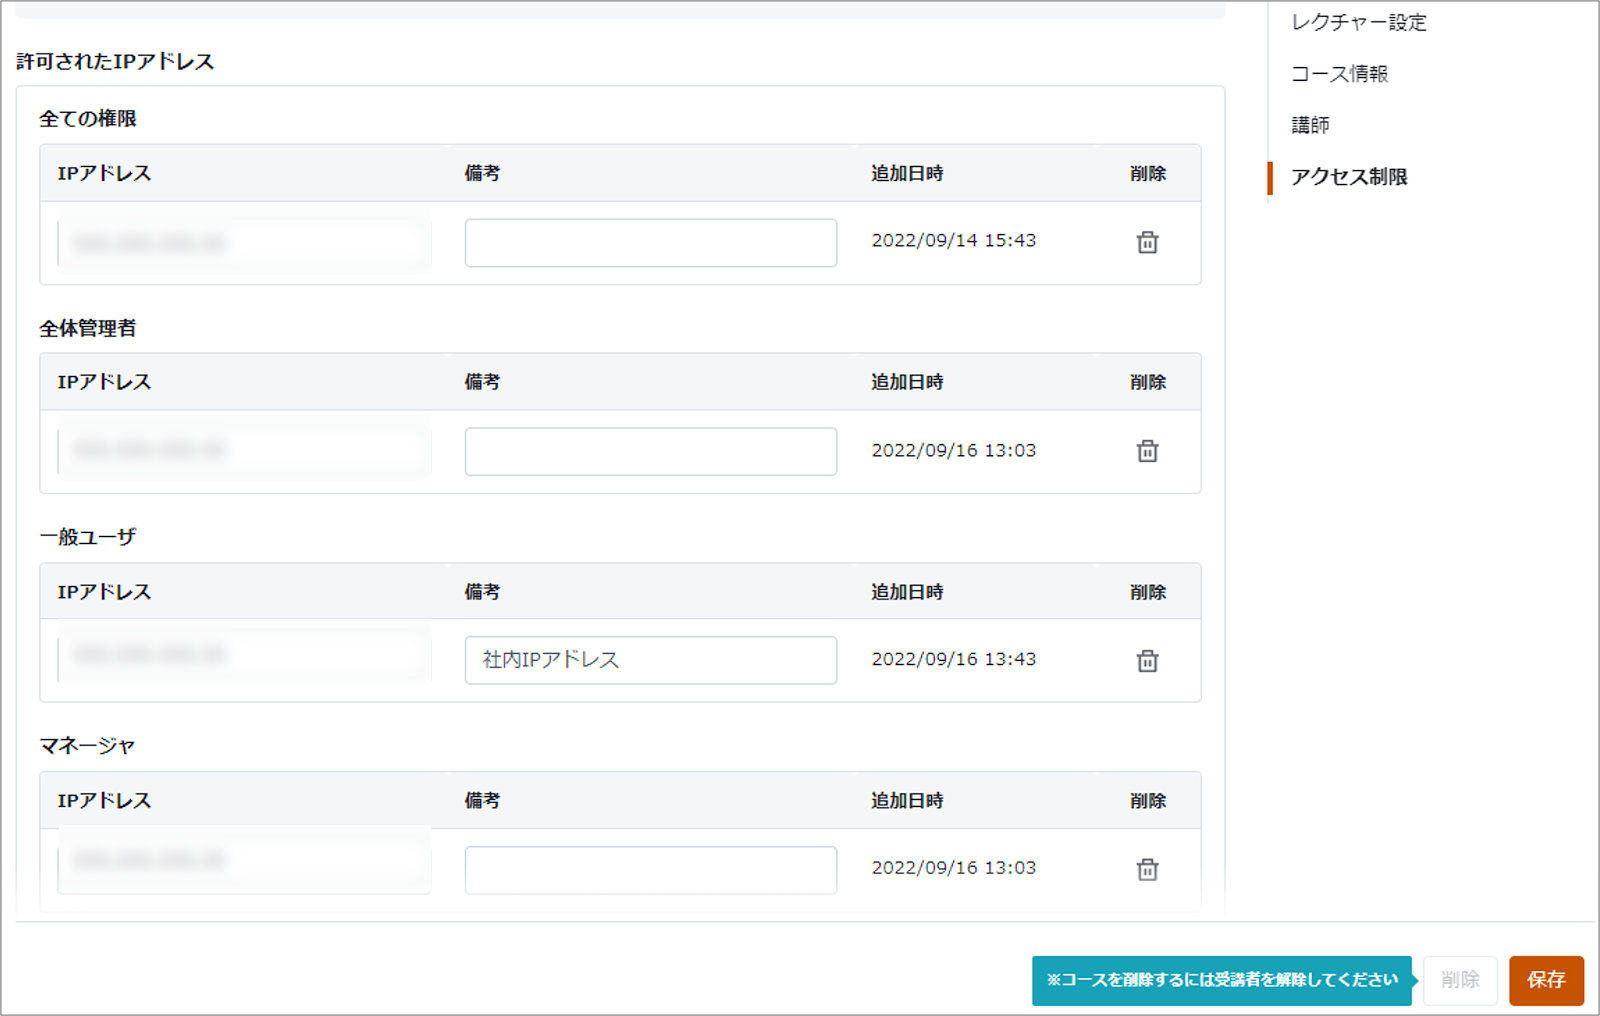The image size is (1600, 1016).
Task: Go to コース情報 in sidebar
Action: click(1339, 74)
